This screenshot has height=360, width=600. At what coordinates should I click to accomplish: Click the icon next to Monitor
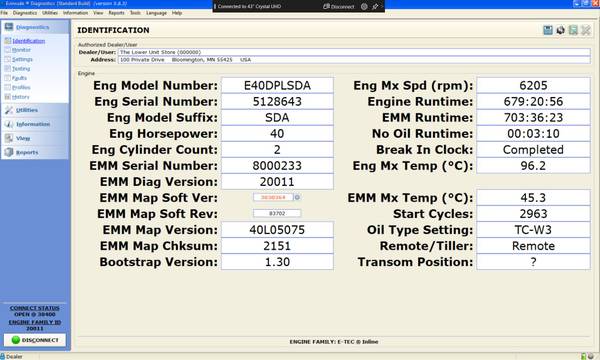(x=8, y=50)
